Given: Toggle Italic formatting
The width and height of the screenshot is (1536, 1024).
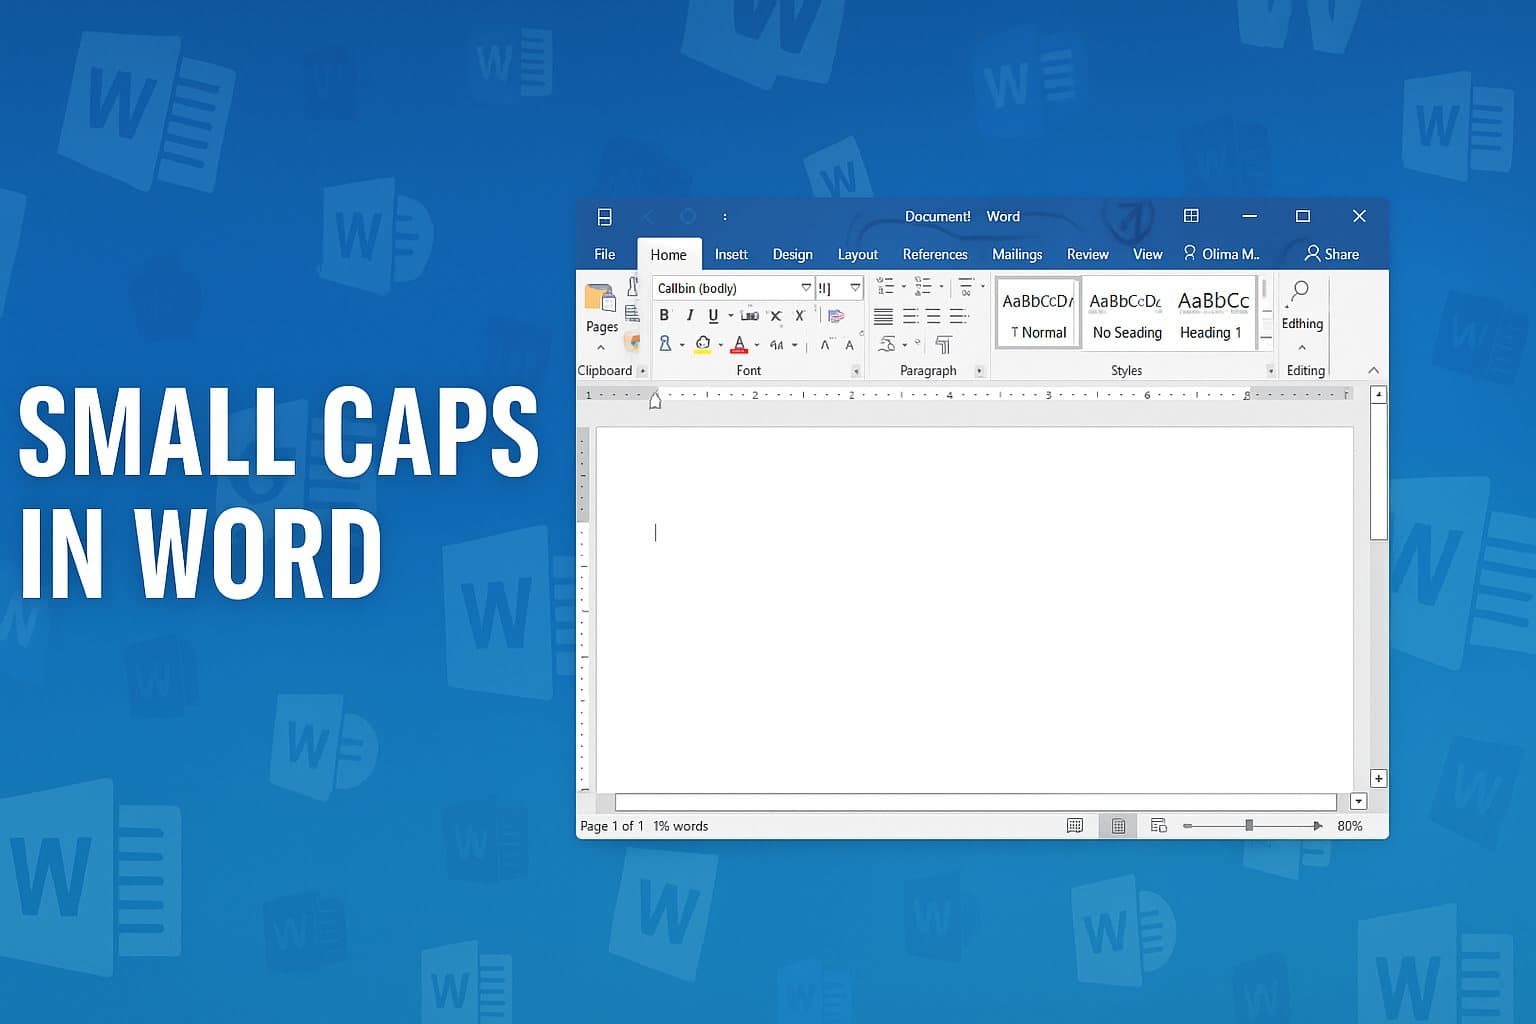Looking at the screenshot, I should click(x=689, y=316).
